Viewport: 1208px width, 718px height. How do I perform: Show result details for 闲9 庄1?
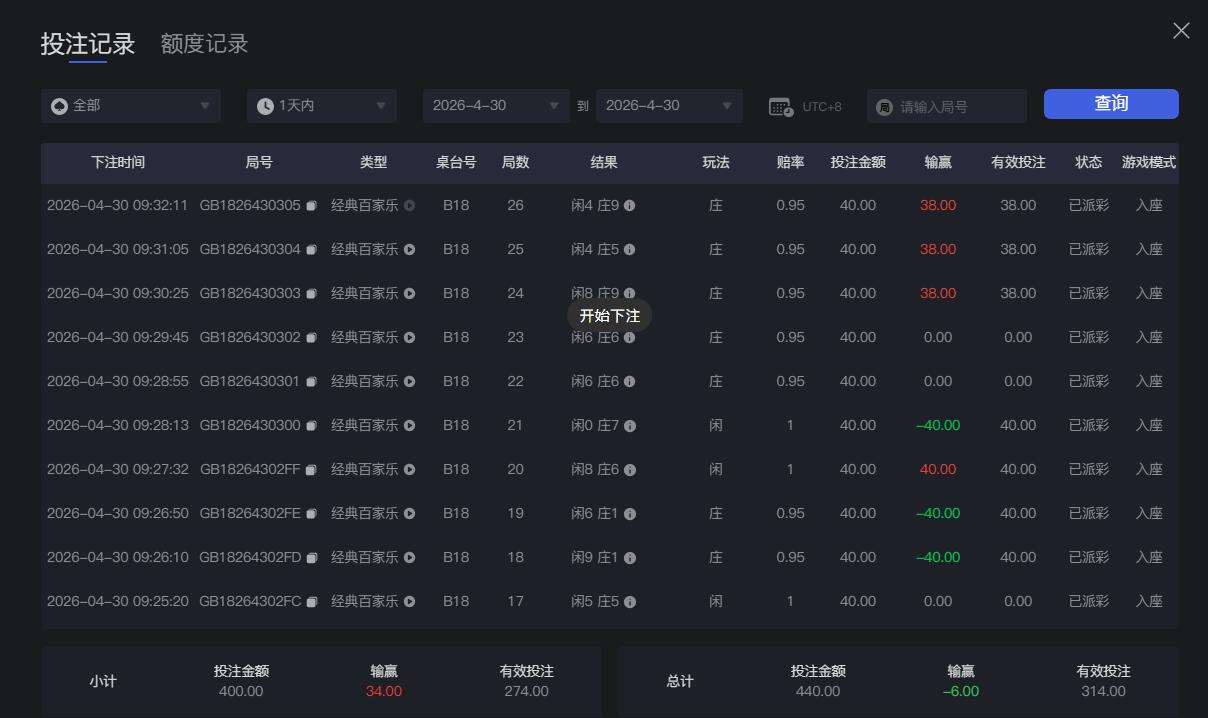pyautogui.click(x=630, y=558)
